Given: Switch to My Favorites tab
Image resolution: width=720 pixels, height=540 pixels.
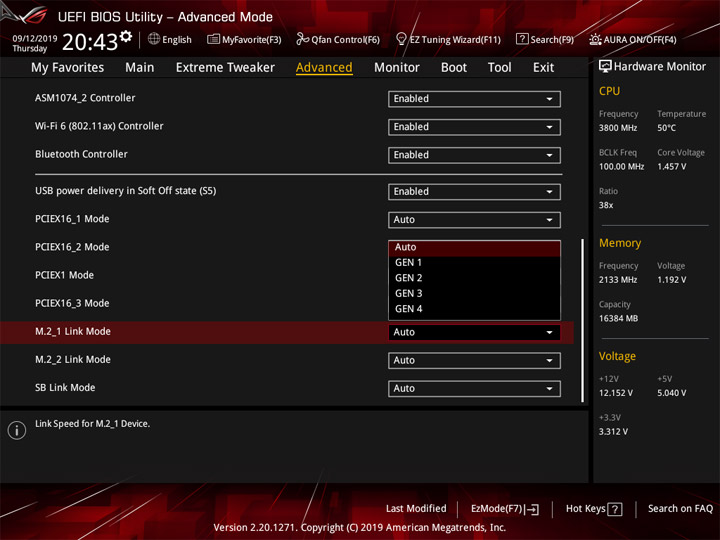Looking at the screenshot, I should [68, 68].
